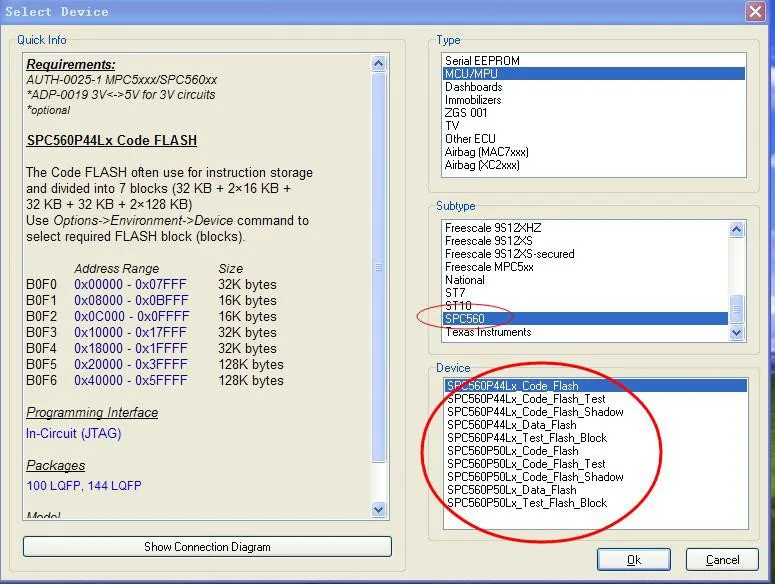Click Quick Info scroll up arrow
Image resolution: width=775 pixels, height=584 pixels.
point(378,63)
